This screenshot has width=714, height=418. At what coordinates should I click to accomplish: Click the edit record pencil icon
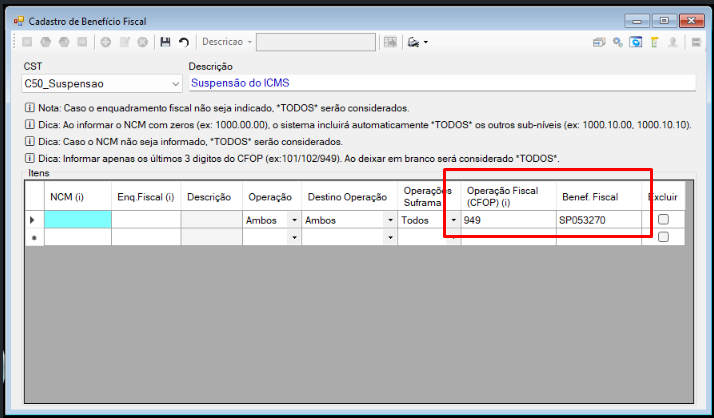[124, 42]
